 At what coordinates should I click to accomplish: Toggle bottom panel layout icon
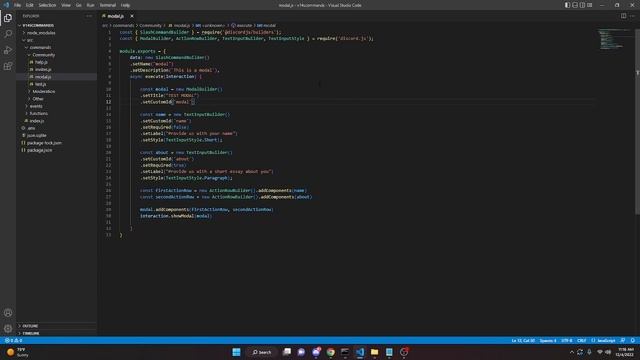pyautogui.click(x=575, y=5)
